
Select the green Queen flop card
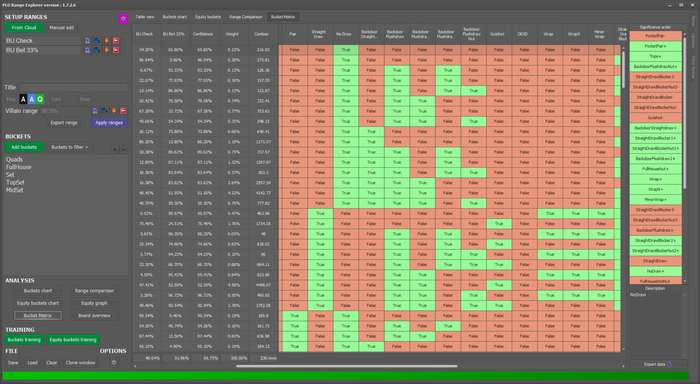pos(40,99)
